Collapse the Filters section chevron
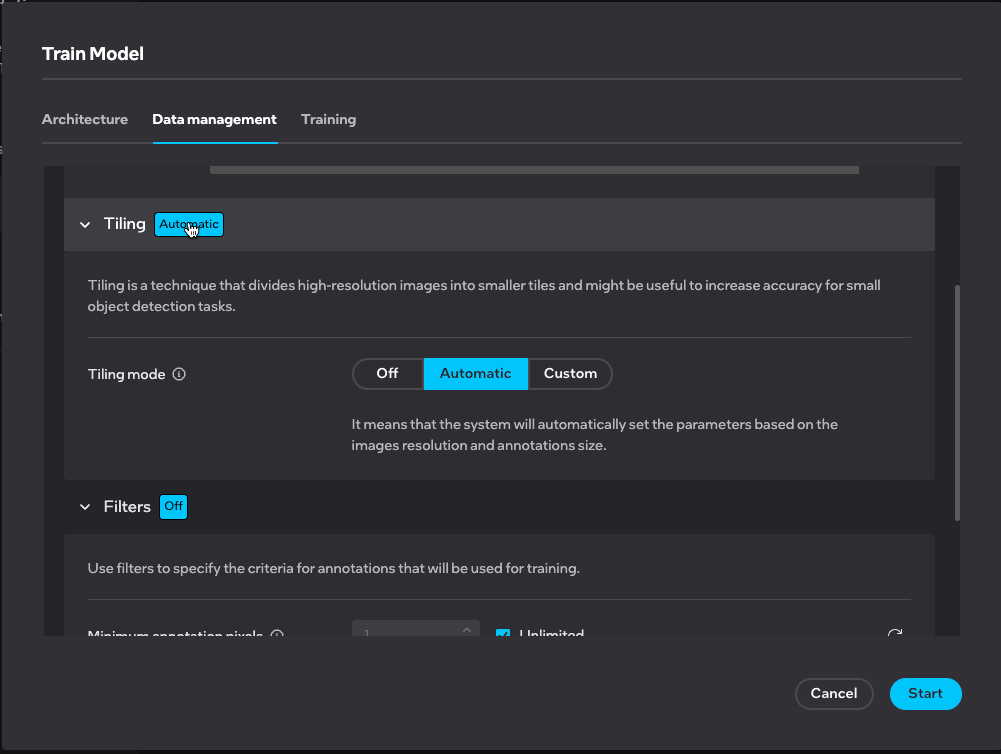The height and width of the screenshot is (754, 1001). [85, 507]
